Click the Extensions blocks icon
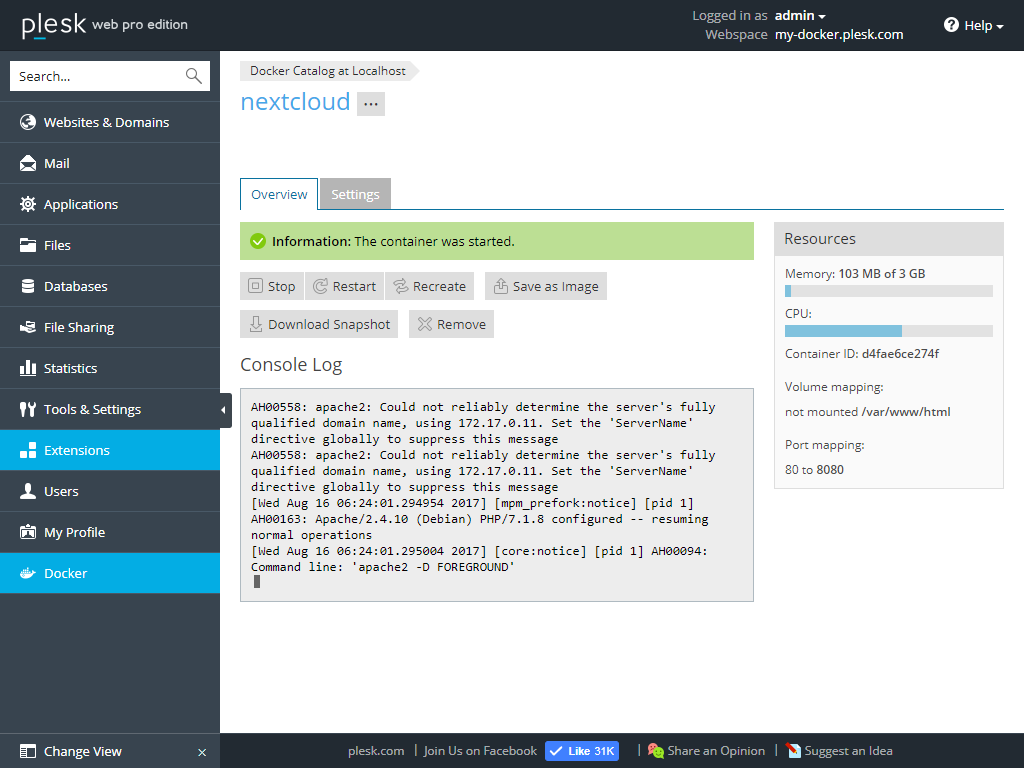This screenshot has height=768, width=1024. 27,450
